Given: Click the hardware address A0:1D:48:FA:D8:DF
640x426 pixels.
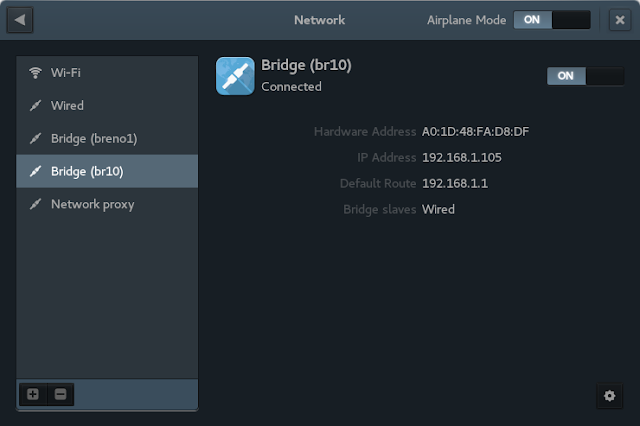Looking at the screenshot, I should (476, 131).
